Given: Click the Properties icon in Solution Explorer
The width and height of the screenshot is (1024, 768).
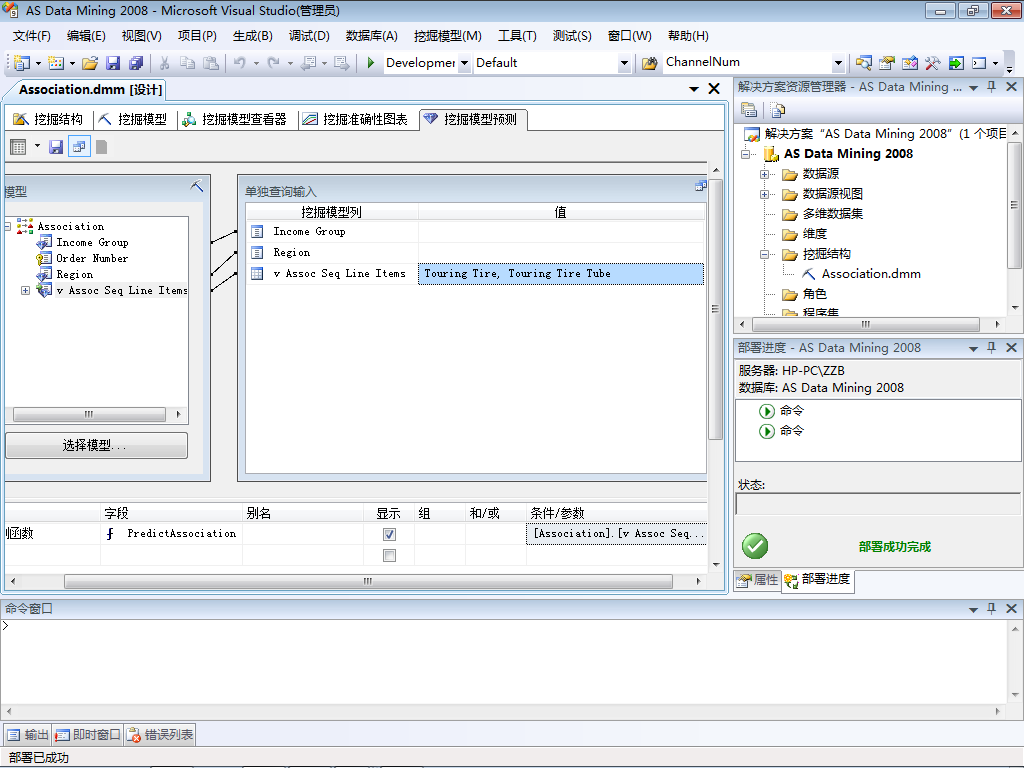Looking at the screenshot, I should click(749, 110).
